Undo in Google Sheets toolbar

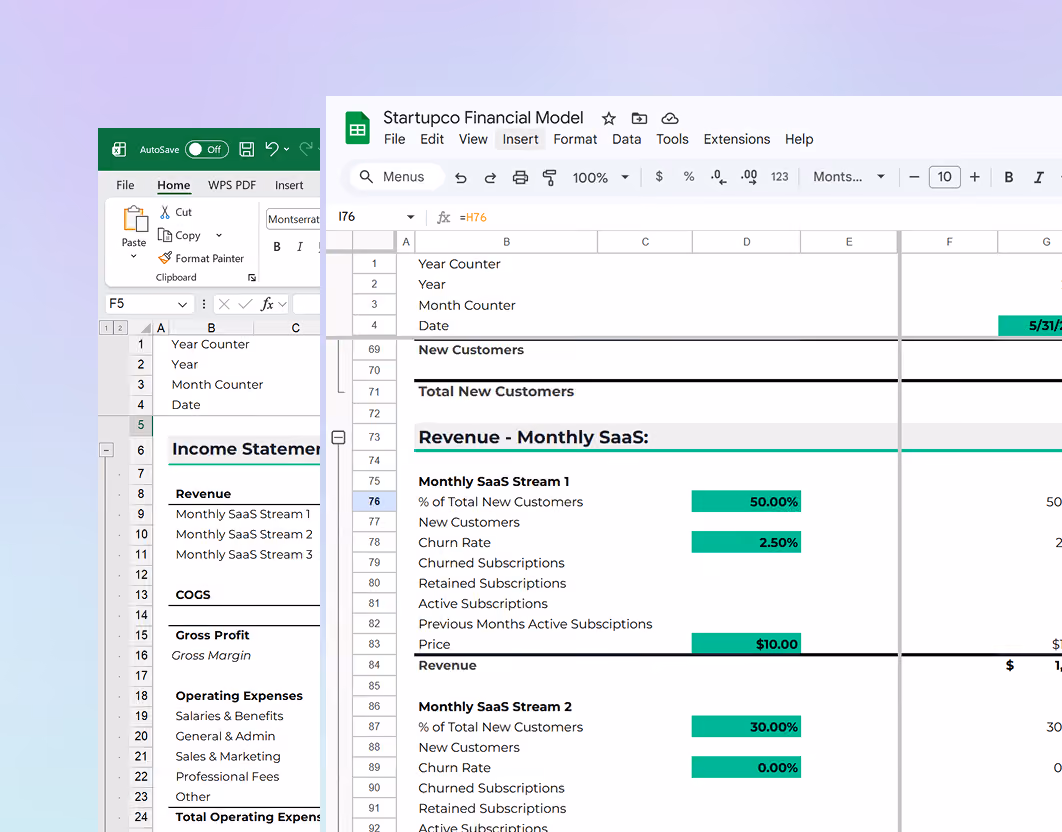pos(461,178)
